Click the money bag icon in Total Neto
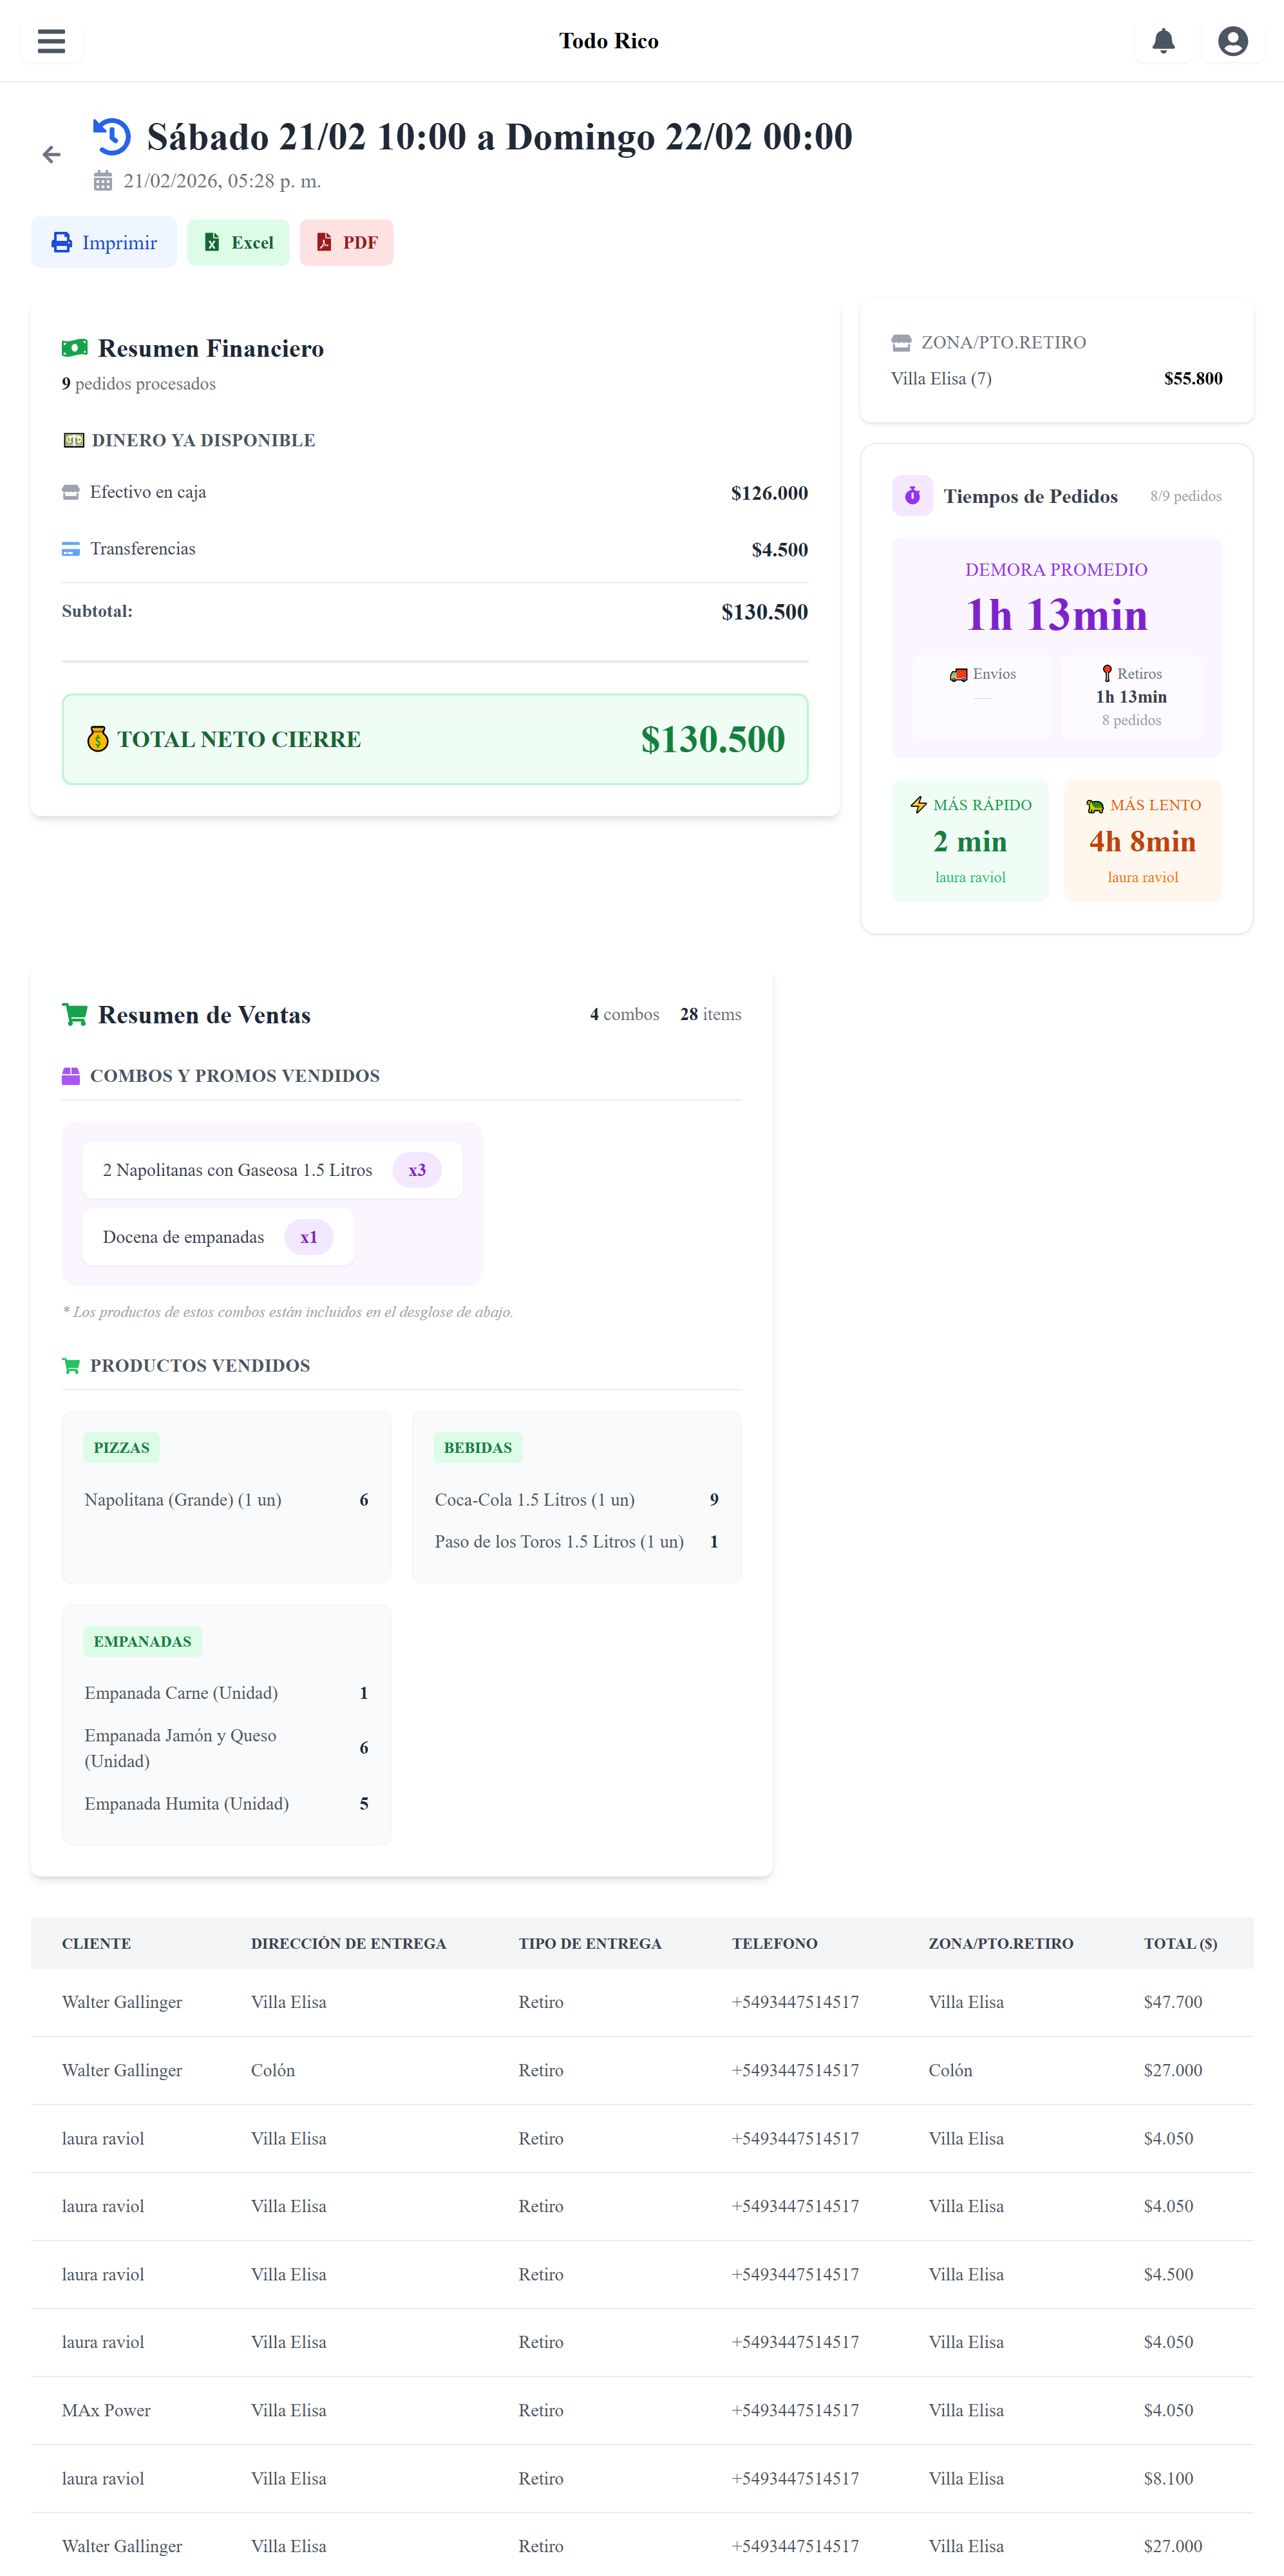The image size is (1284, 2576). coord(97,739)
